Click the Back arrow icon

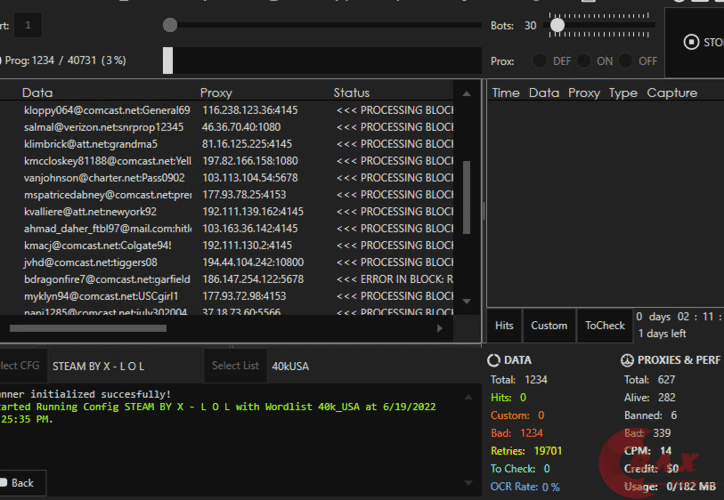(x=3, y=483)
